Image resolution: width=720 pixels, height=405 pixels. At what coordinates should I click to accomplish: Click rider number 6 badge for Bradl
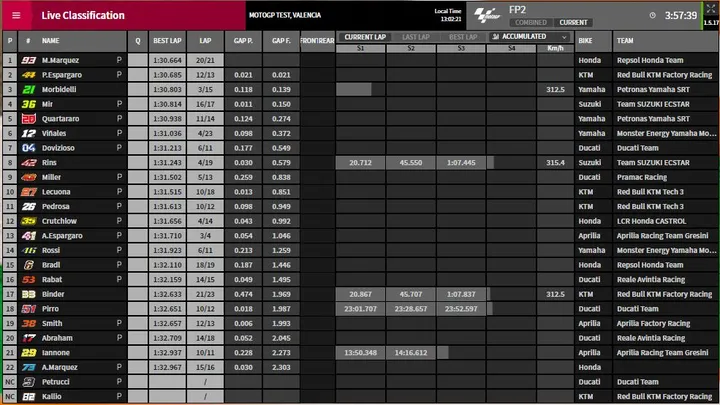(28, 265)
